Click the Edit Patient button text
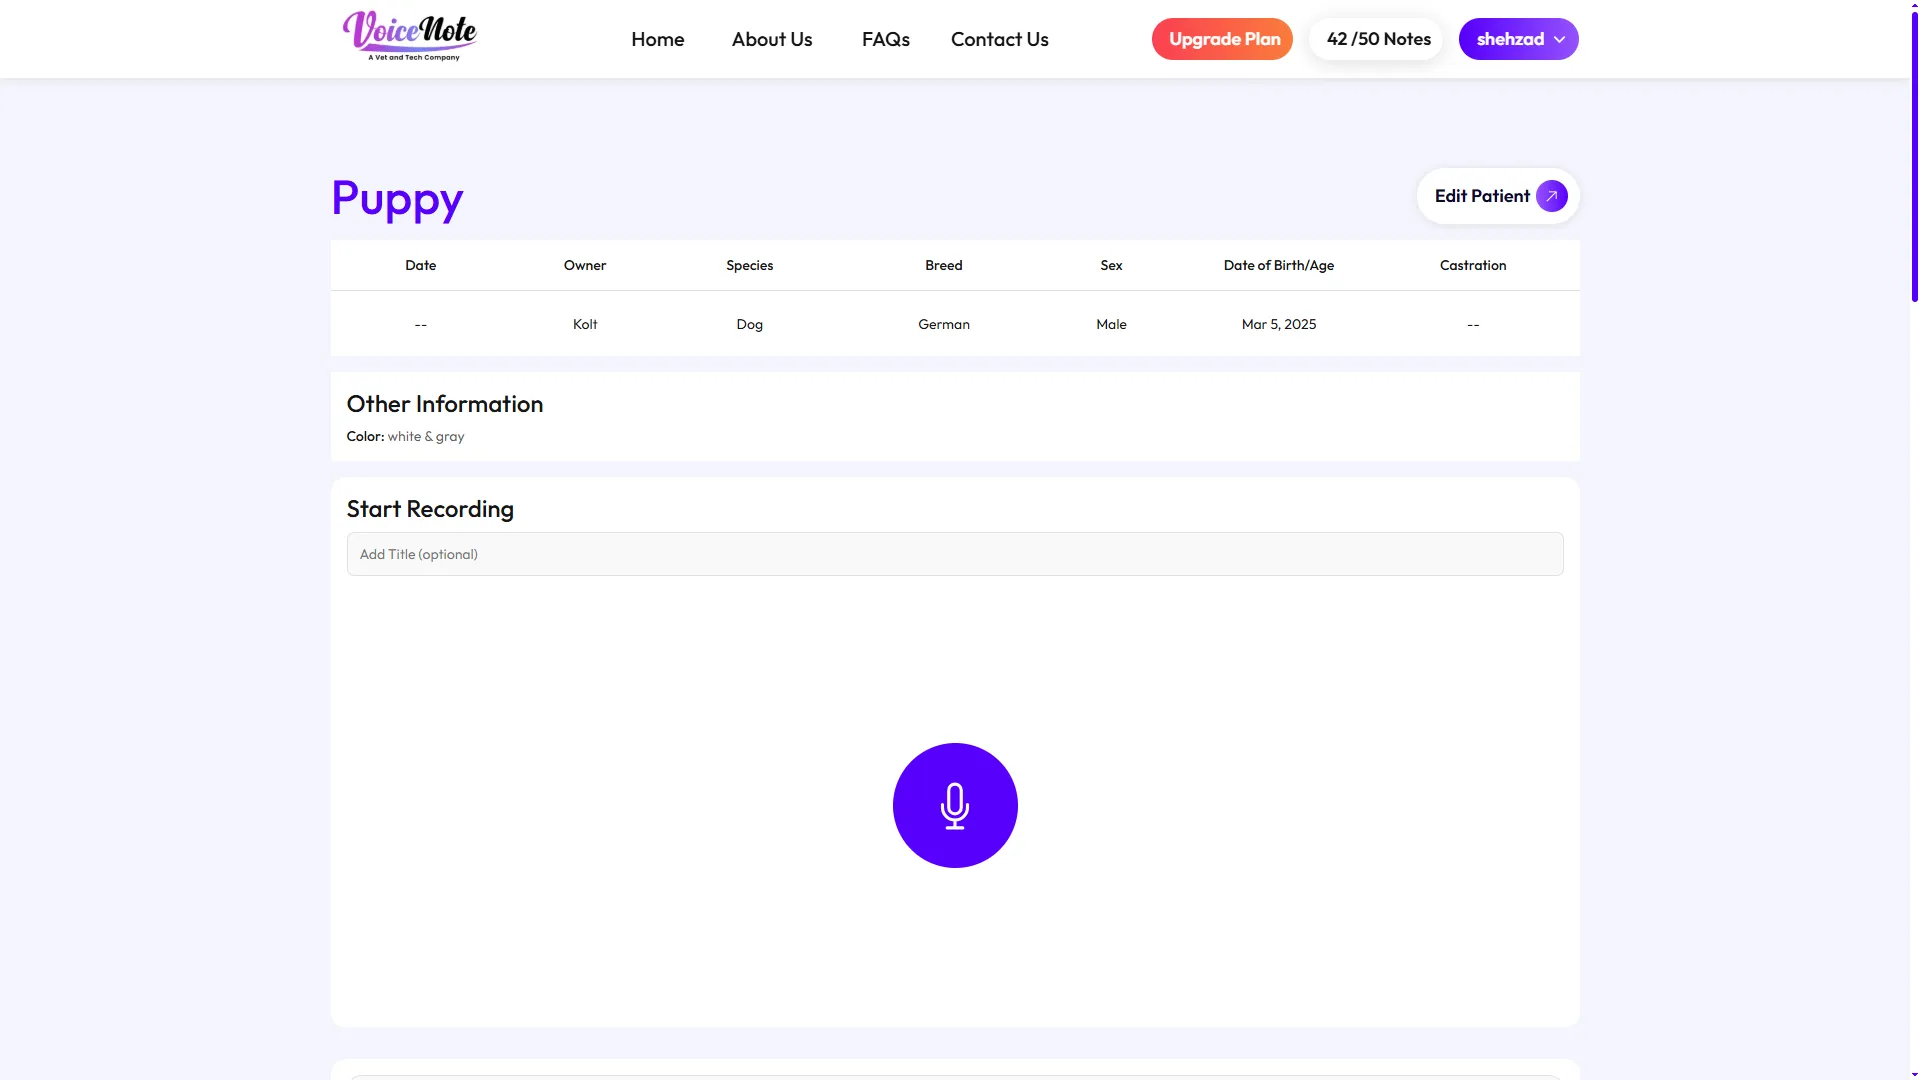 pos(1482,196)
